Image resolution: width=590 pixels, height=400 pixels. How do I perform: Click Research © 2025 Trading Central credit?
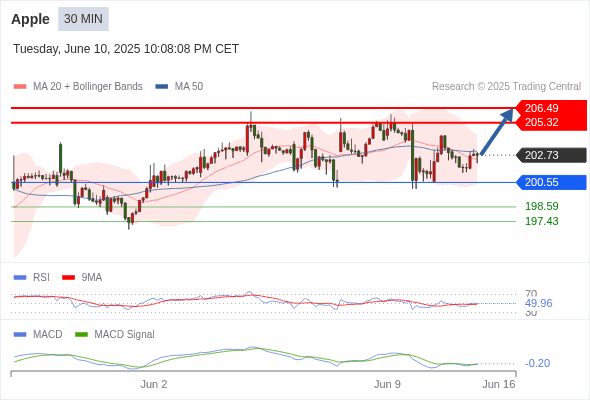[506, 87]
